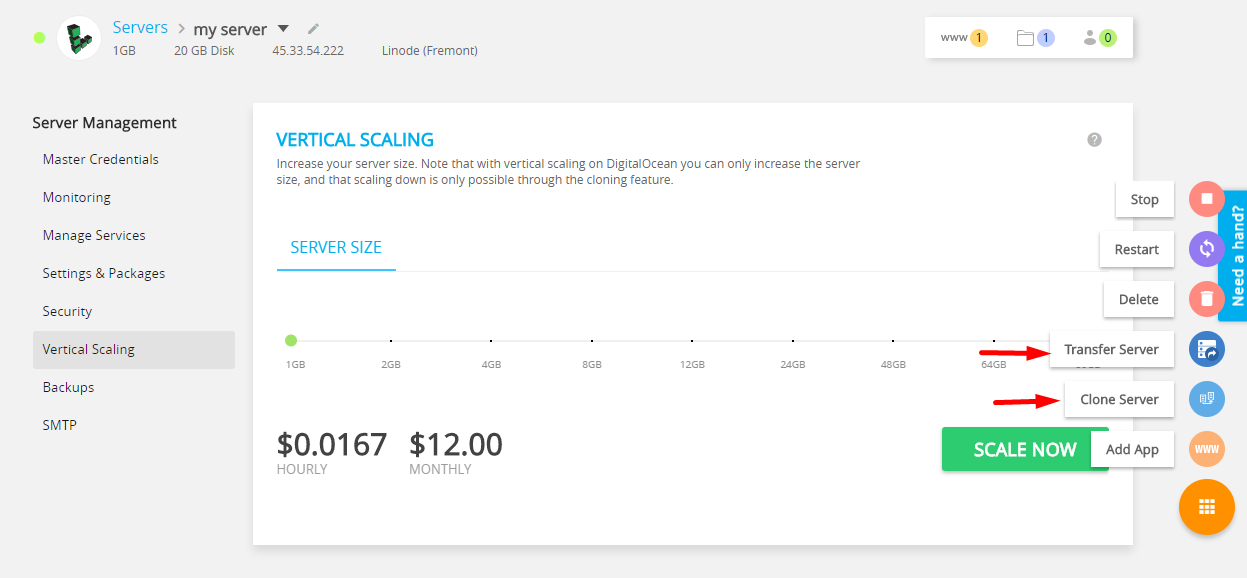The height and width of the screenshot is (578, 1247).
Task: Click the Scale Now button
Action: point(1025,449)
